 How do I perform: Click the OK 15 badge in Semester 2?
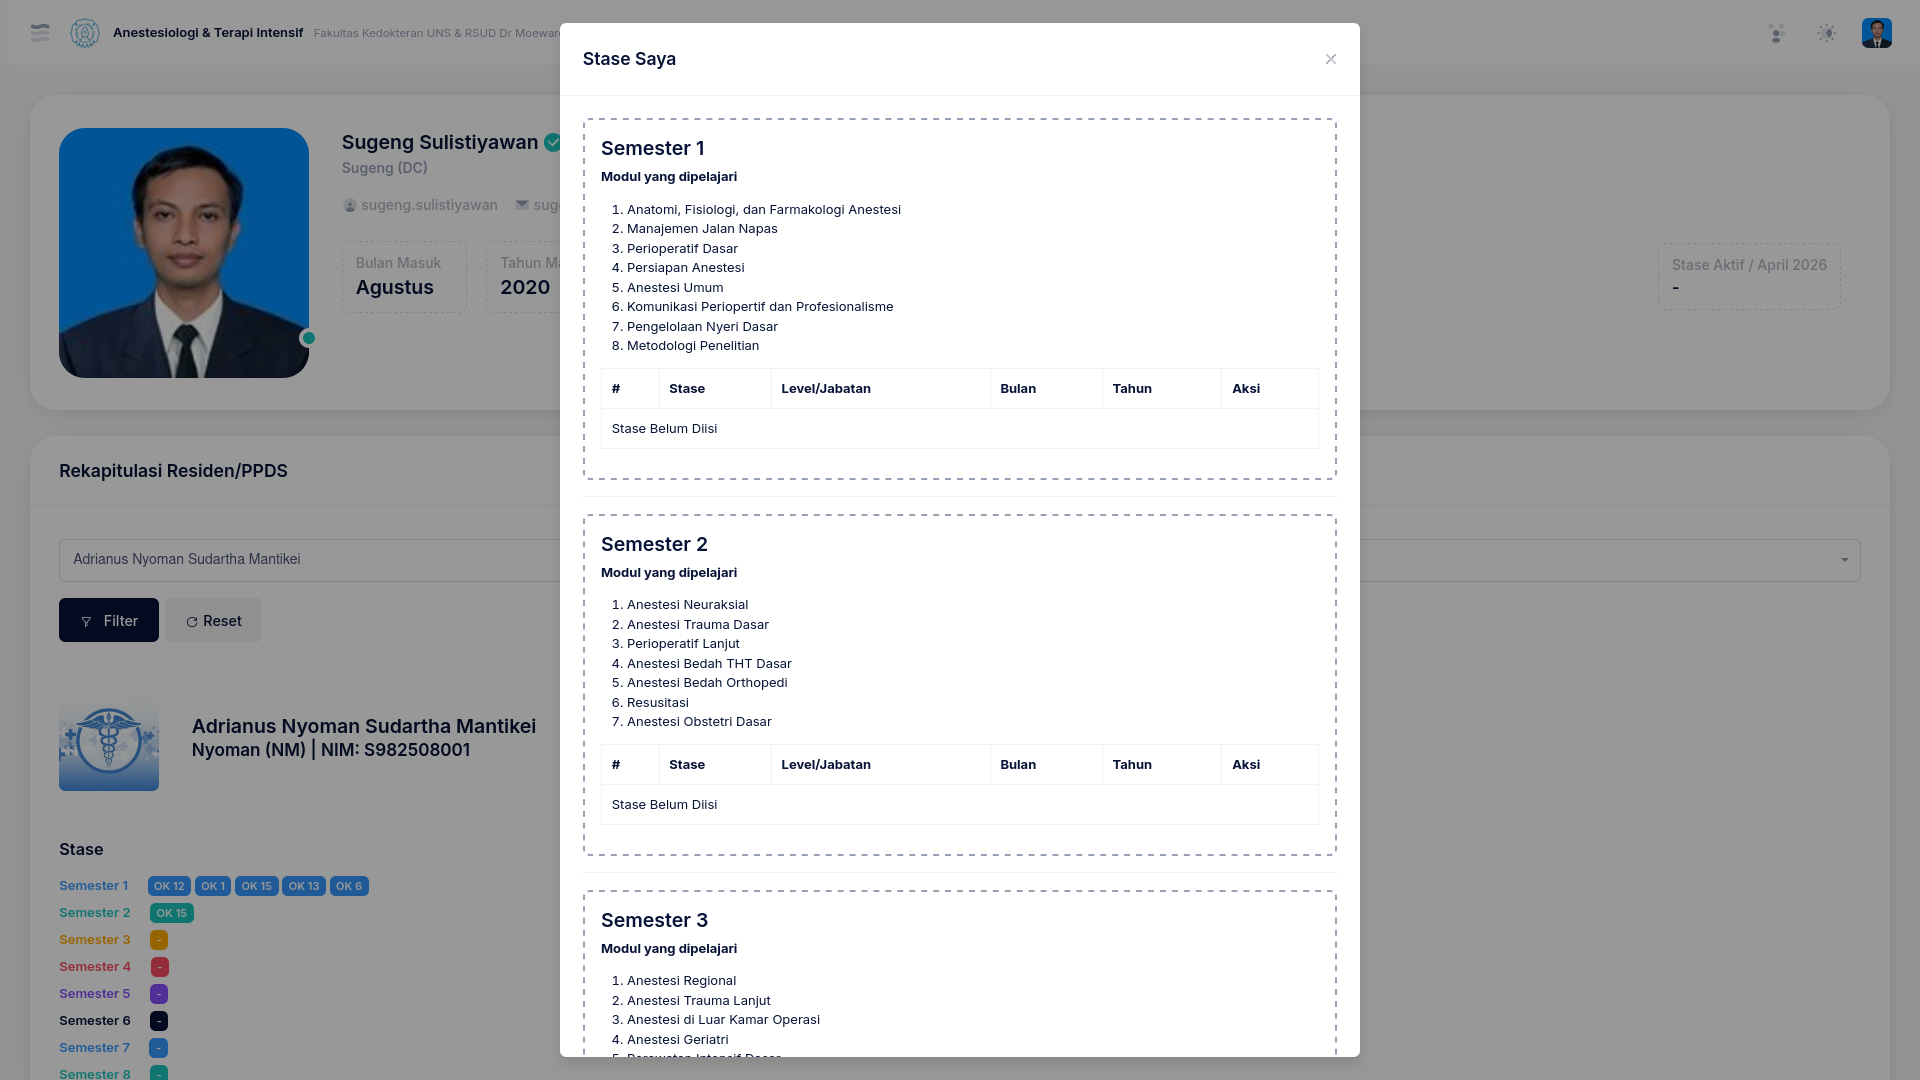172,913
